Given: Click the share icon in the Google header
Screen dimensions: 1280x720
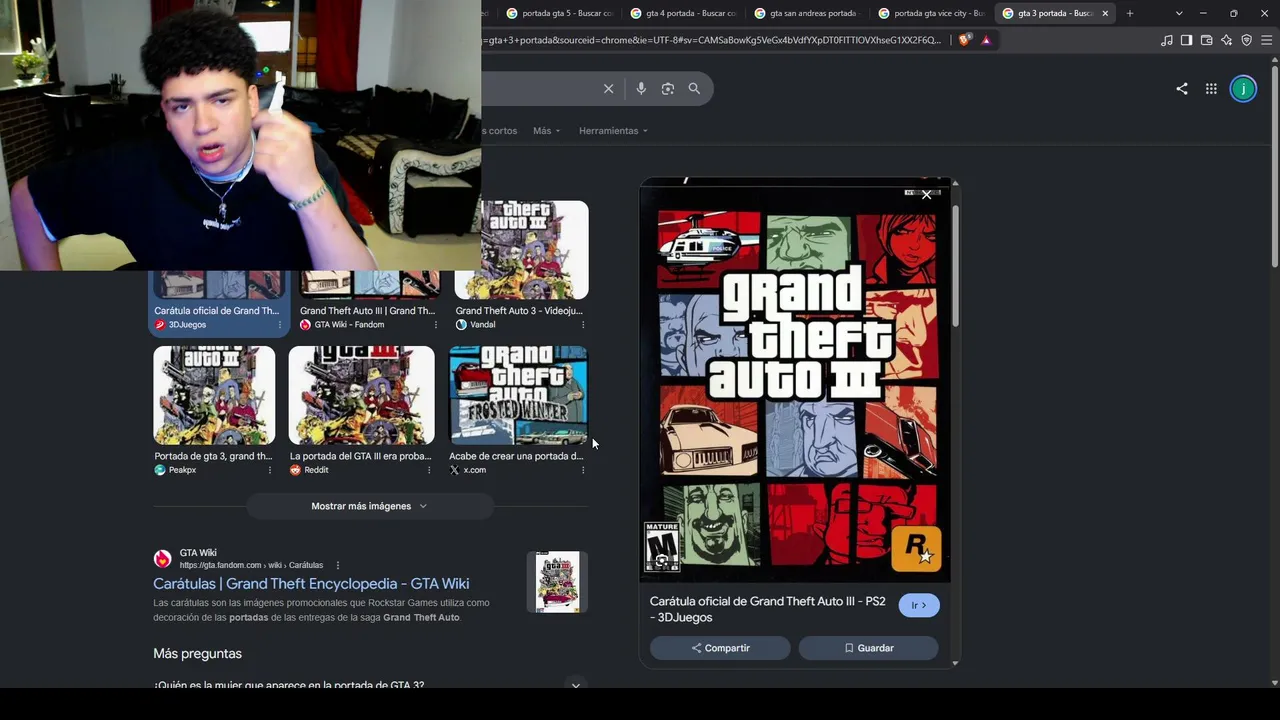Looking at the screenshot, I should 1182,89.
